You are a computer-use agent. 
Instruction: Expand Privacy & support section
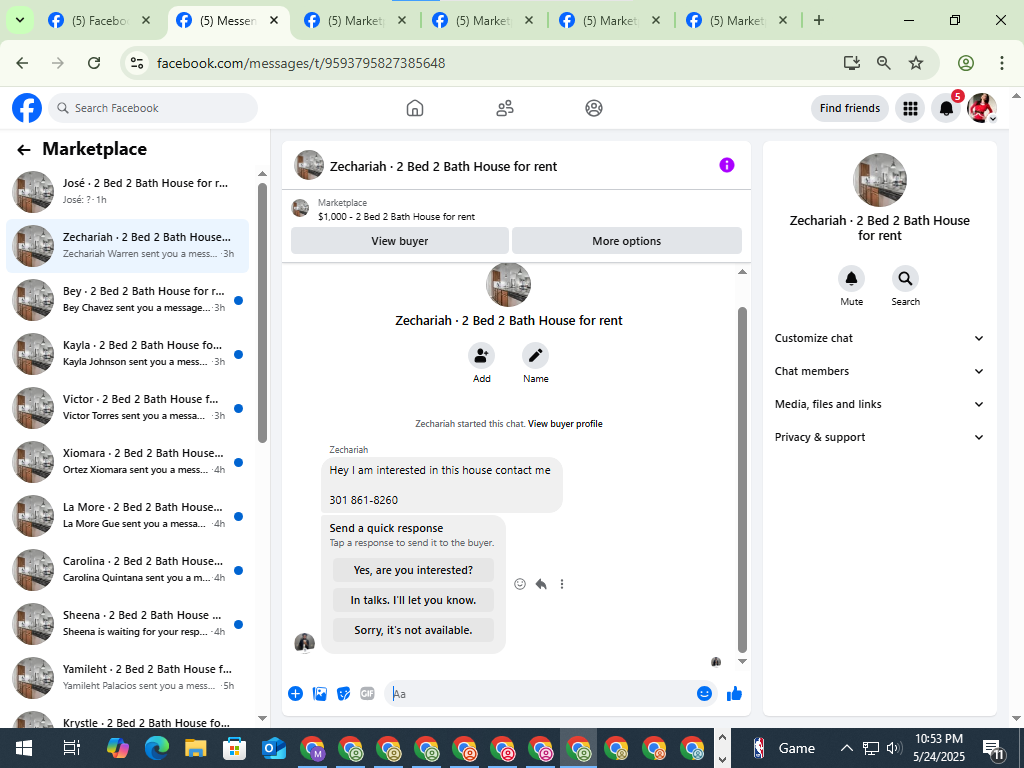[879, 438]
